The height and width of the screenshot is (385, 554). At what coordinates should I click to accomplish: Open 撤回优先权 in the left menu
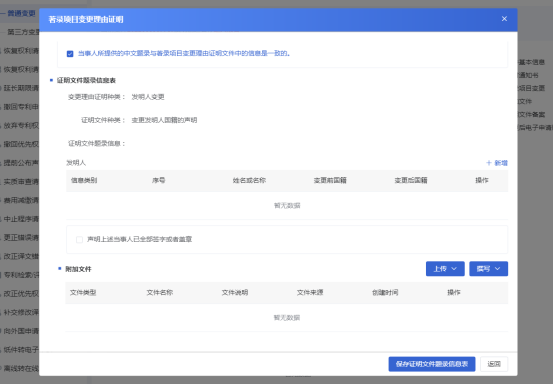point(20,144)
